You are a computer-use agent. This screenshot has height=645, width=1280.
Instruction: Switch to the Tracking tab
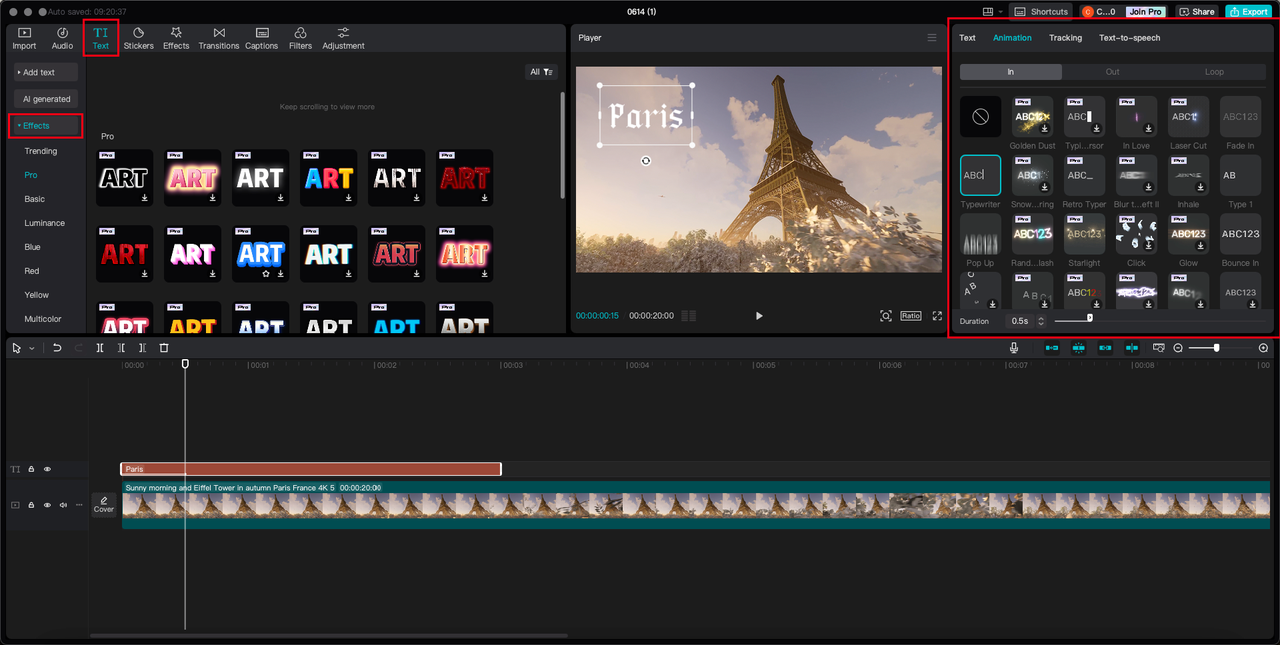(x=1065, y=38)
